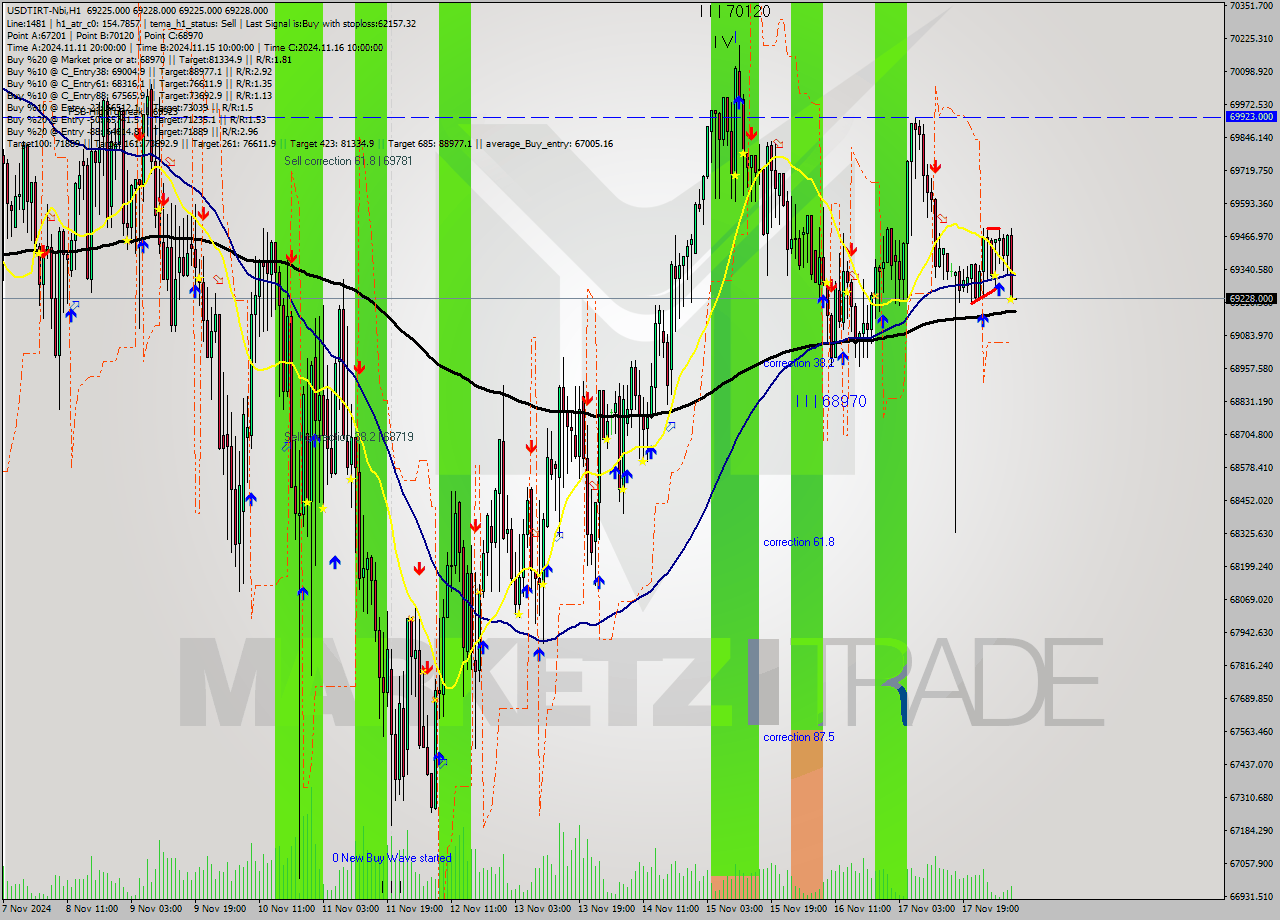This screenshot has width=1280, height=920.
Task: Click the 'Target 685: 88977.1' text
Action: (x=430, y=144)
